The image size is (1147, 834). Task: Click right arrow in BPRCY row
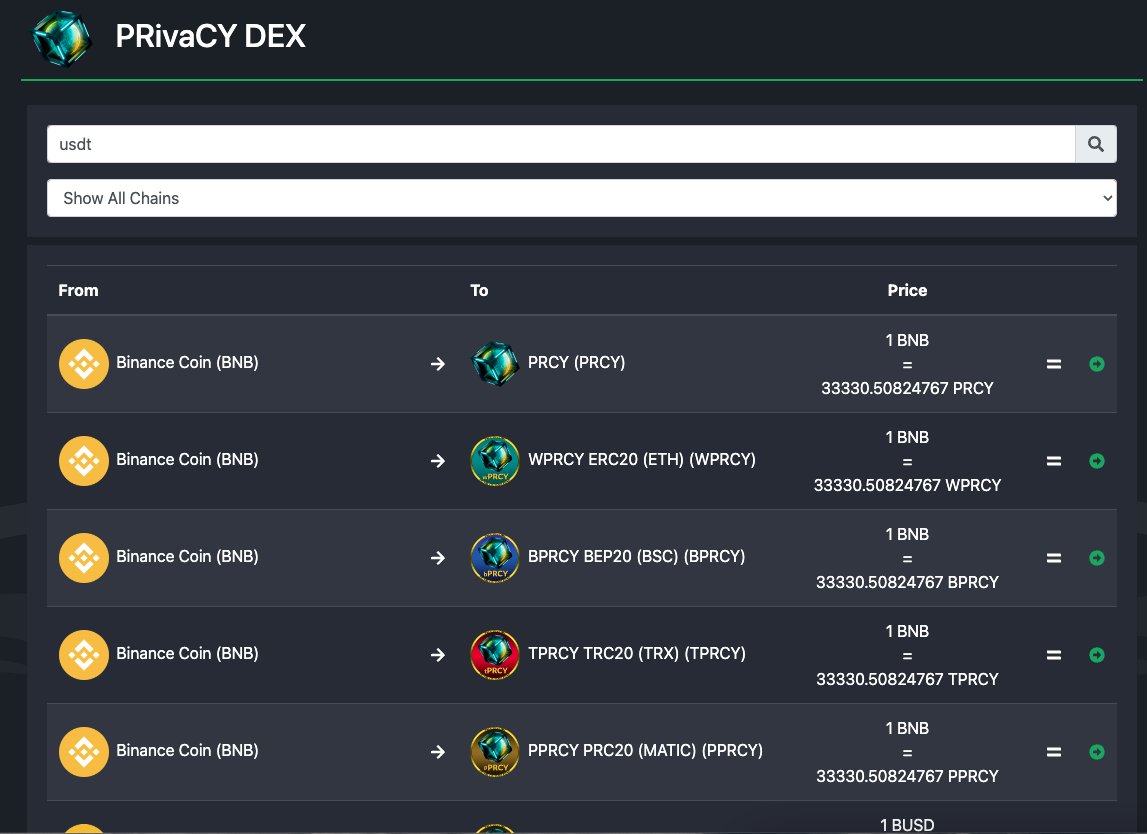[x=437, y=558]
